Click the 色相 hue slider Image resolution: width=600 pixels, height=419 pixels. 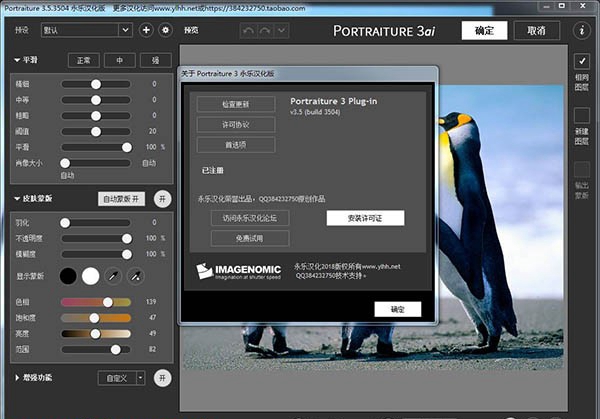click(x=96, y=302)
